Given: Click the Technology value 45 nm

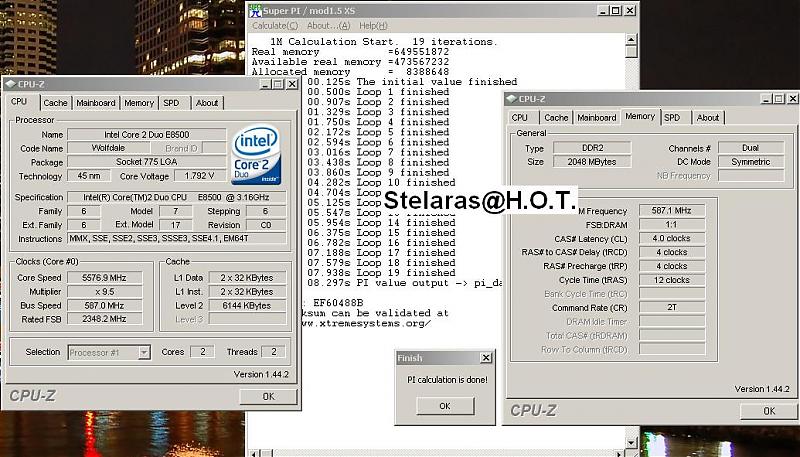Looking at the screenshot, I should click(89, 176).
